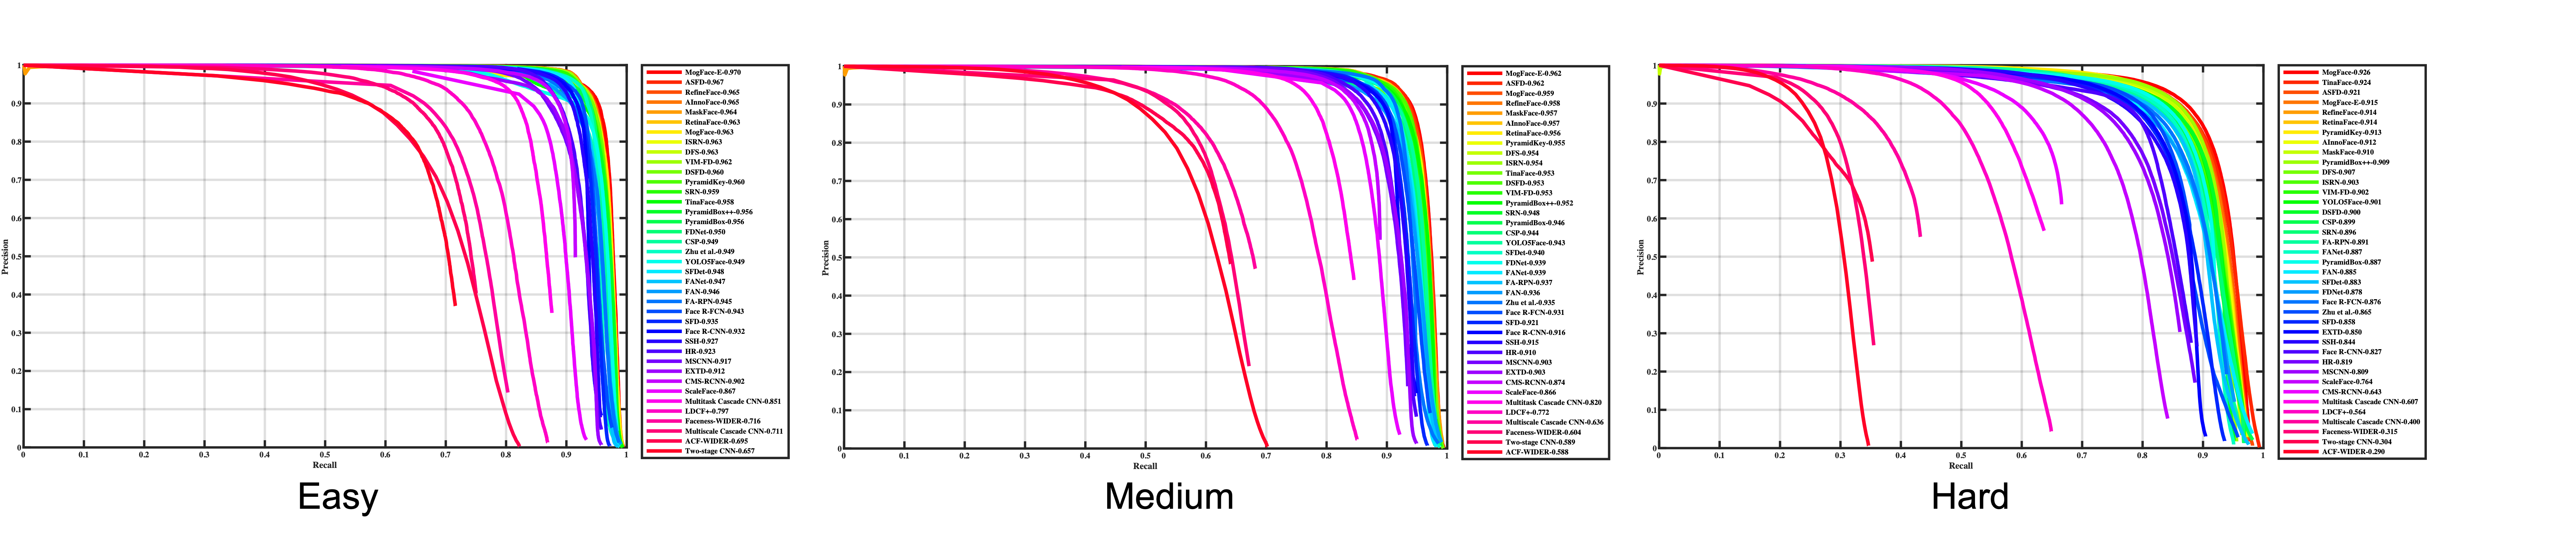The height and width of the screenshot is (539, 2576).
Task: Click 'Multitask Cascade CNN-0.820' legend label
Action: [x=1553, y=402]
